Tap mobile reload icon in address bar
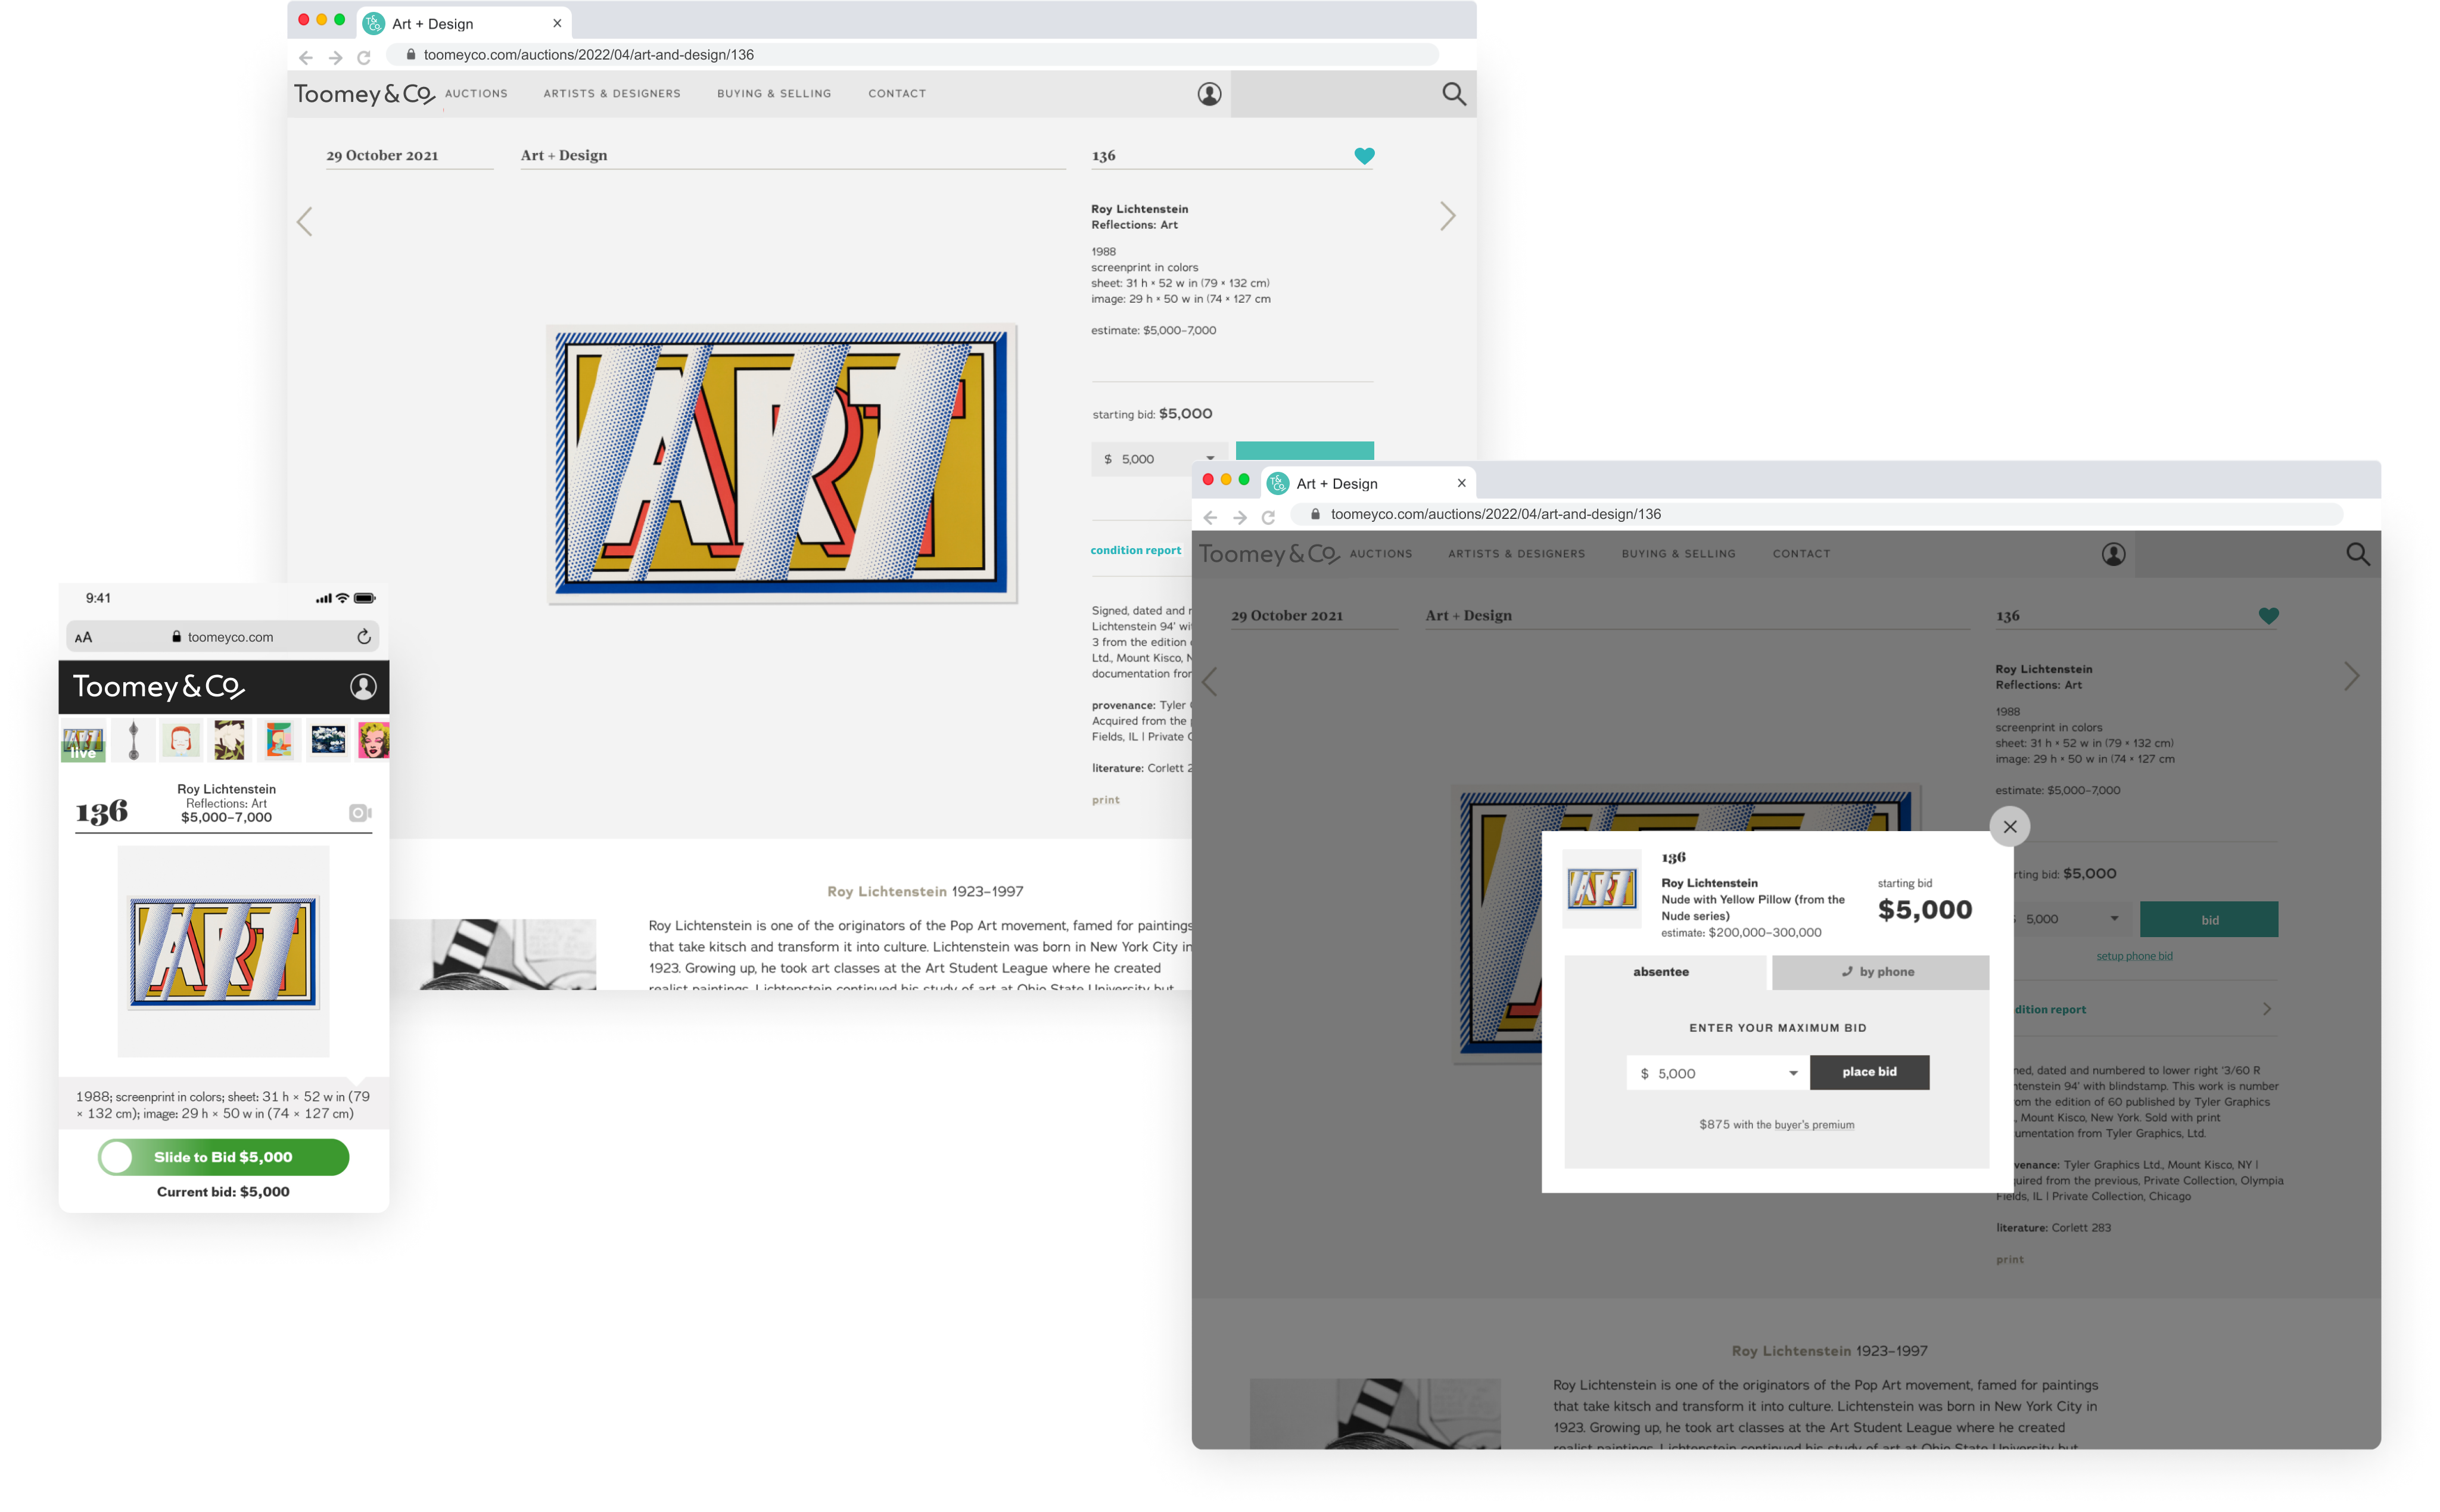Screen dimensions: 2440x1512 point(364,637)
